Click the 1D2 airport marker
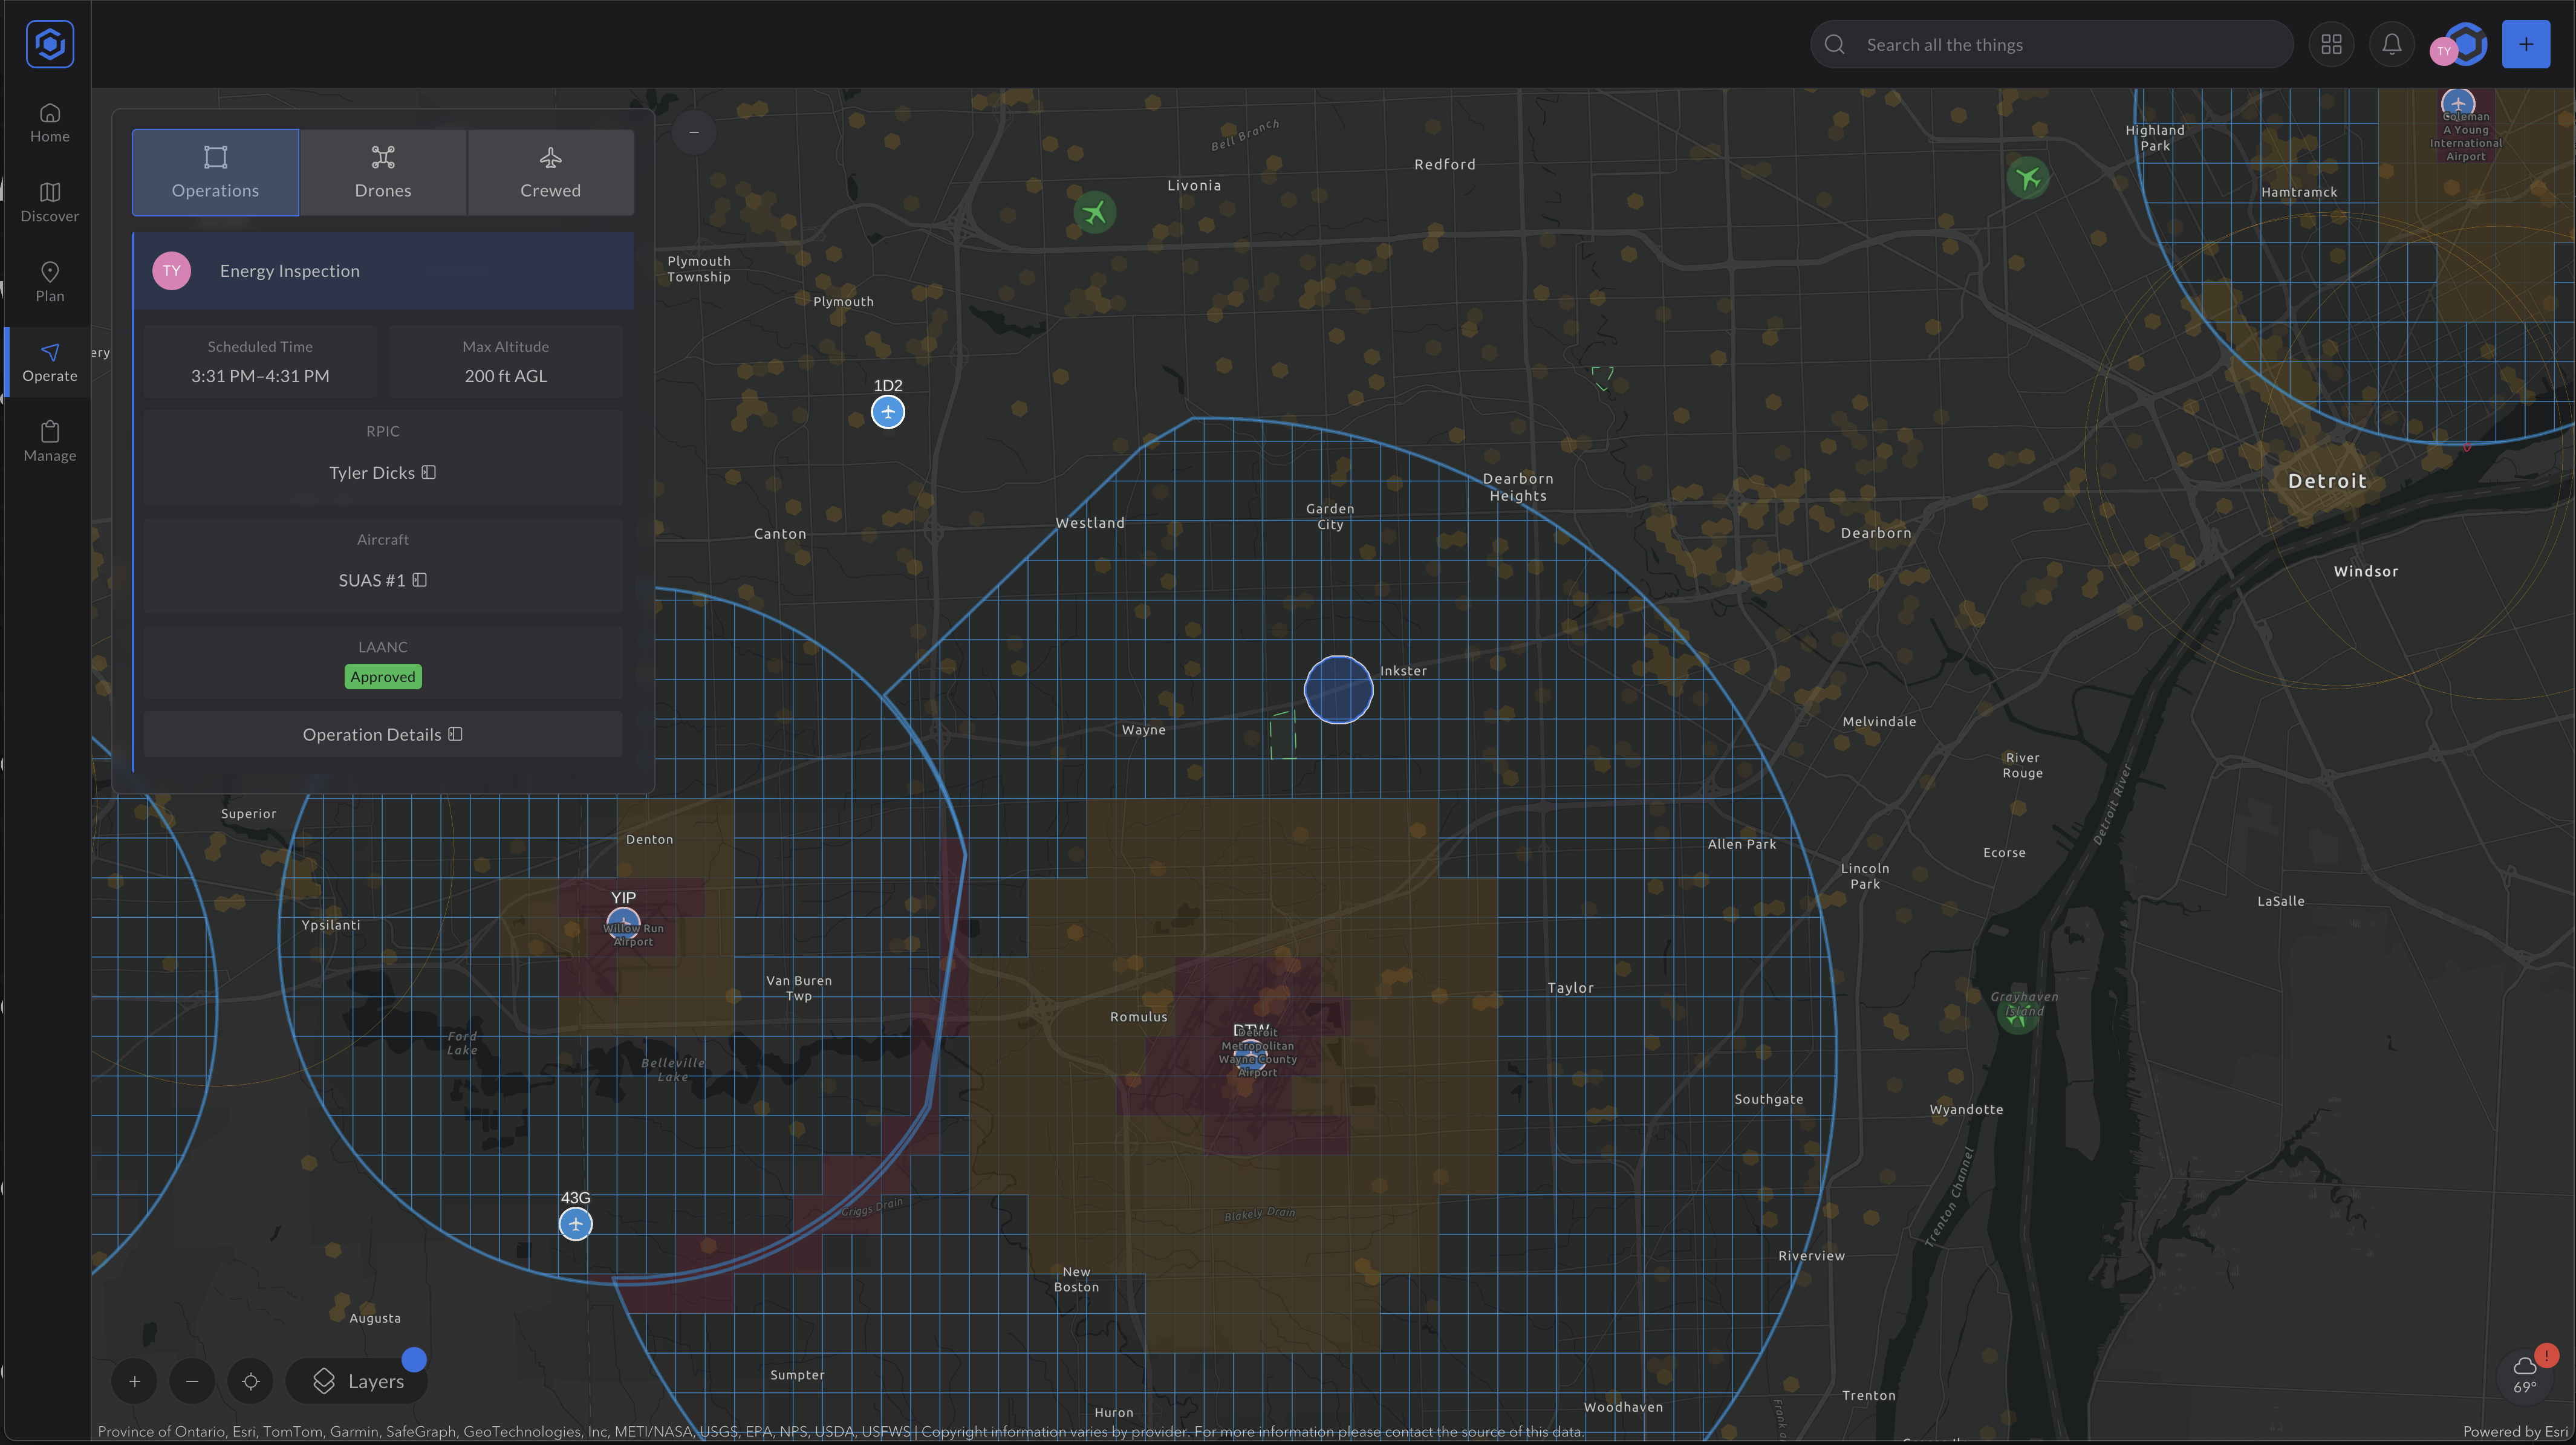 point(887,412)
